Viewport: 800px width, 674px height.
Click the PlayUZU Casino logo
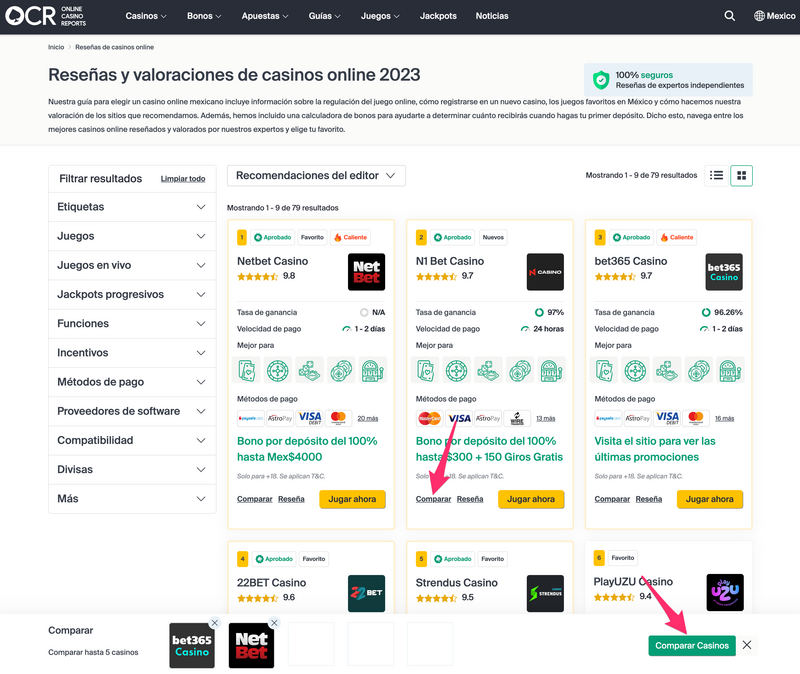tap(725, 592)
